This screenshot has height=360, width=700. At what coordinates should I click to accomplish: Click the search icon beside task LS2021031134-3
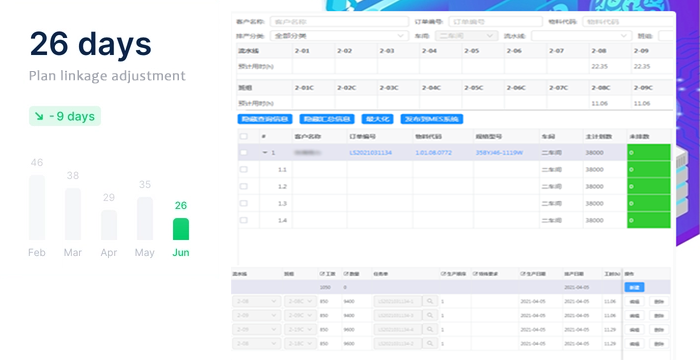(x=429, y=316)
